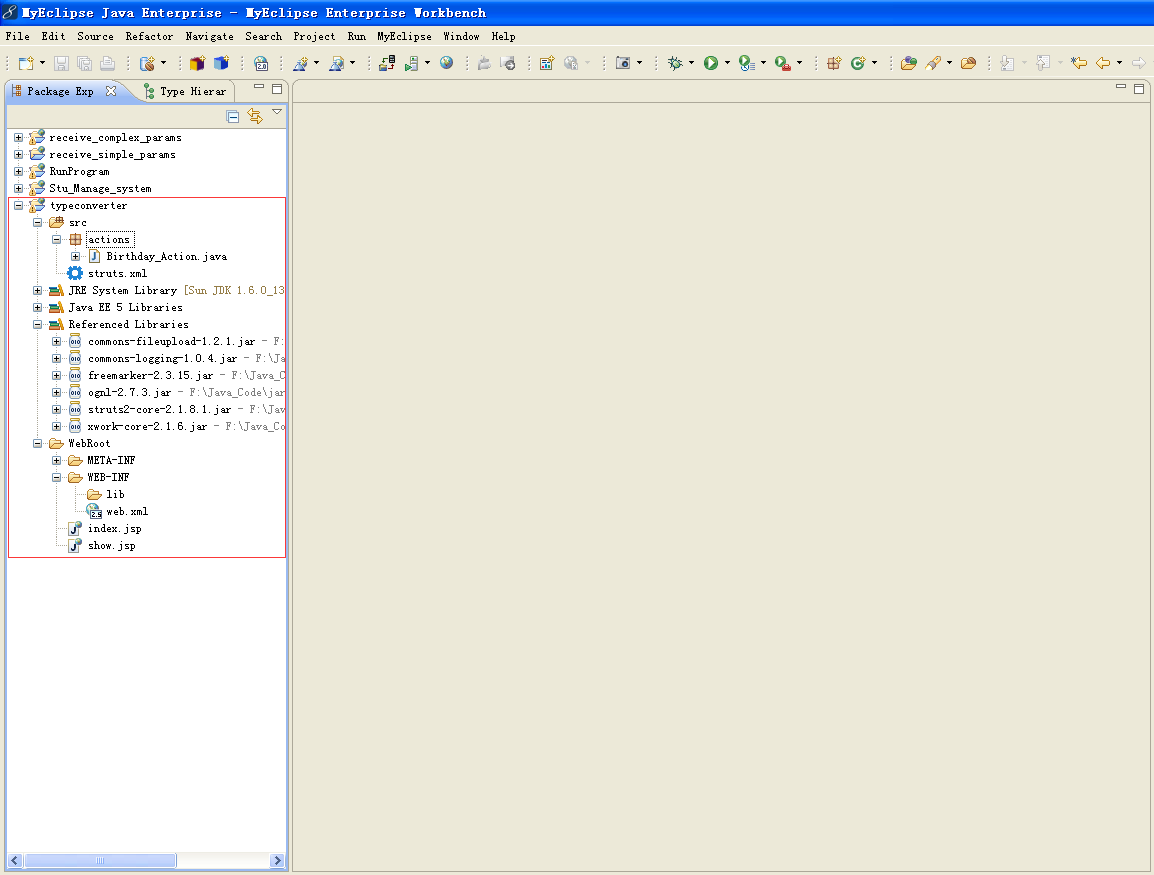Click the New Java Class green C icon
Viewport: 1154px width, 875px height.
[x=857, y=63]
